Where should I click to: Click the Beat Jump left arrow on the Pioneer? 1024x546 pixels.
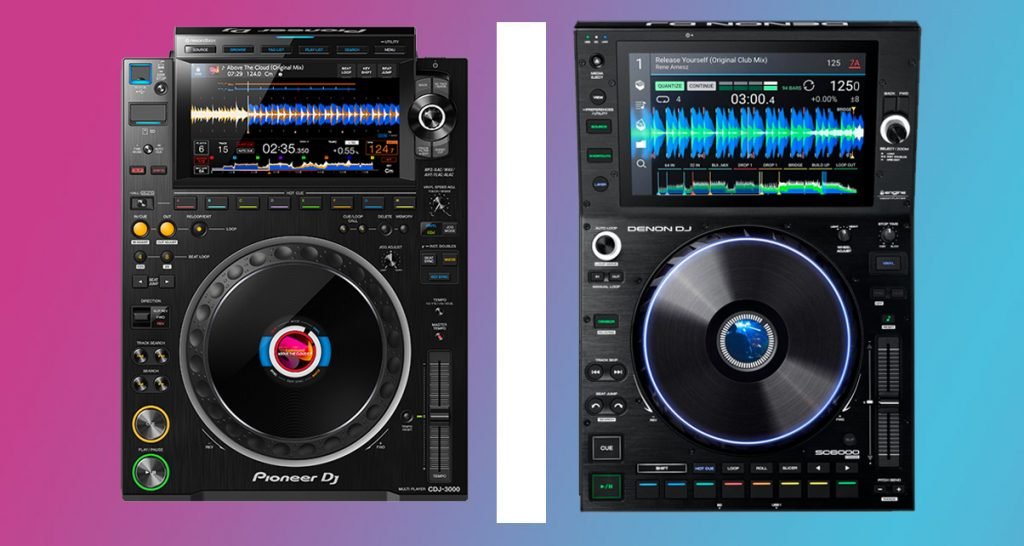click(x=140, y=281)
